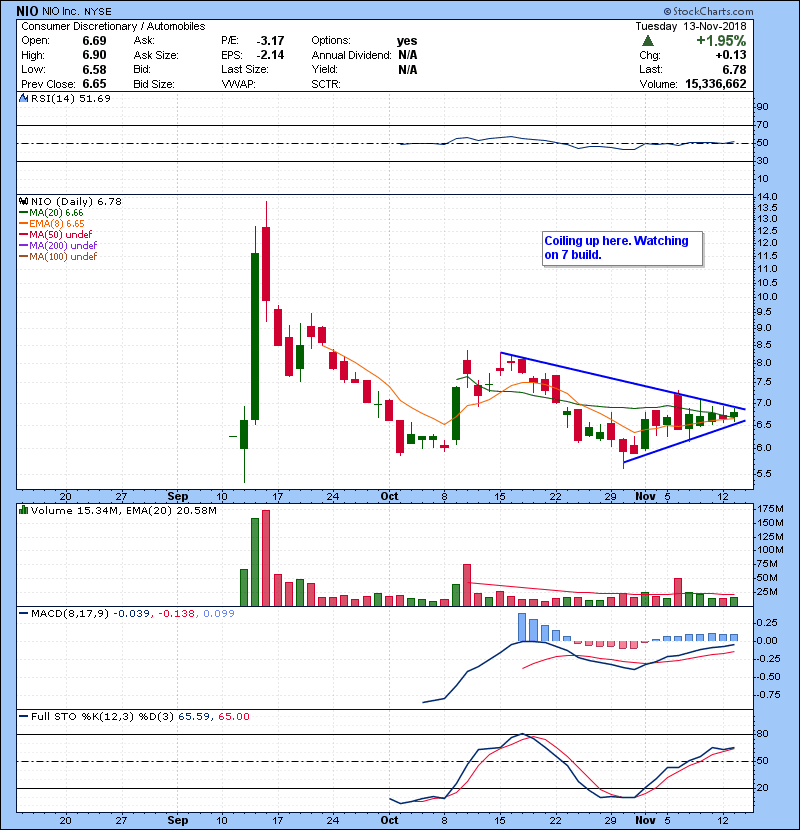Click the 'Consumer Discretionary / Automobiles' sector text

pos(113,26)
